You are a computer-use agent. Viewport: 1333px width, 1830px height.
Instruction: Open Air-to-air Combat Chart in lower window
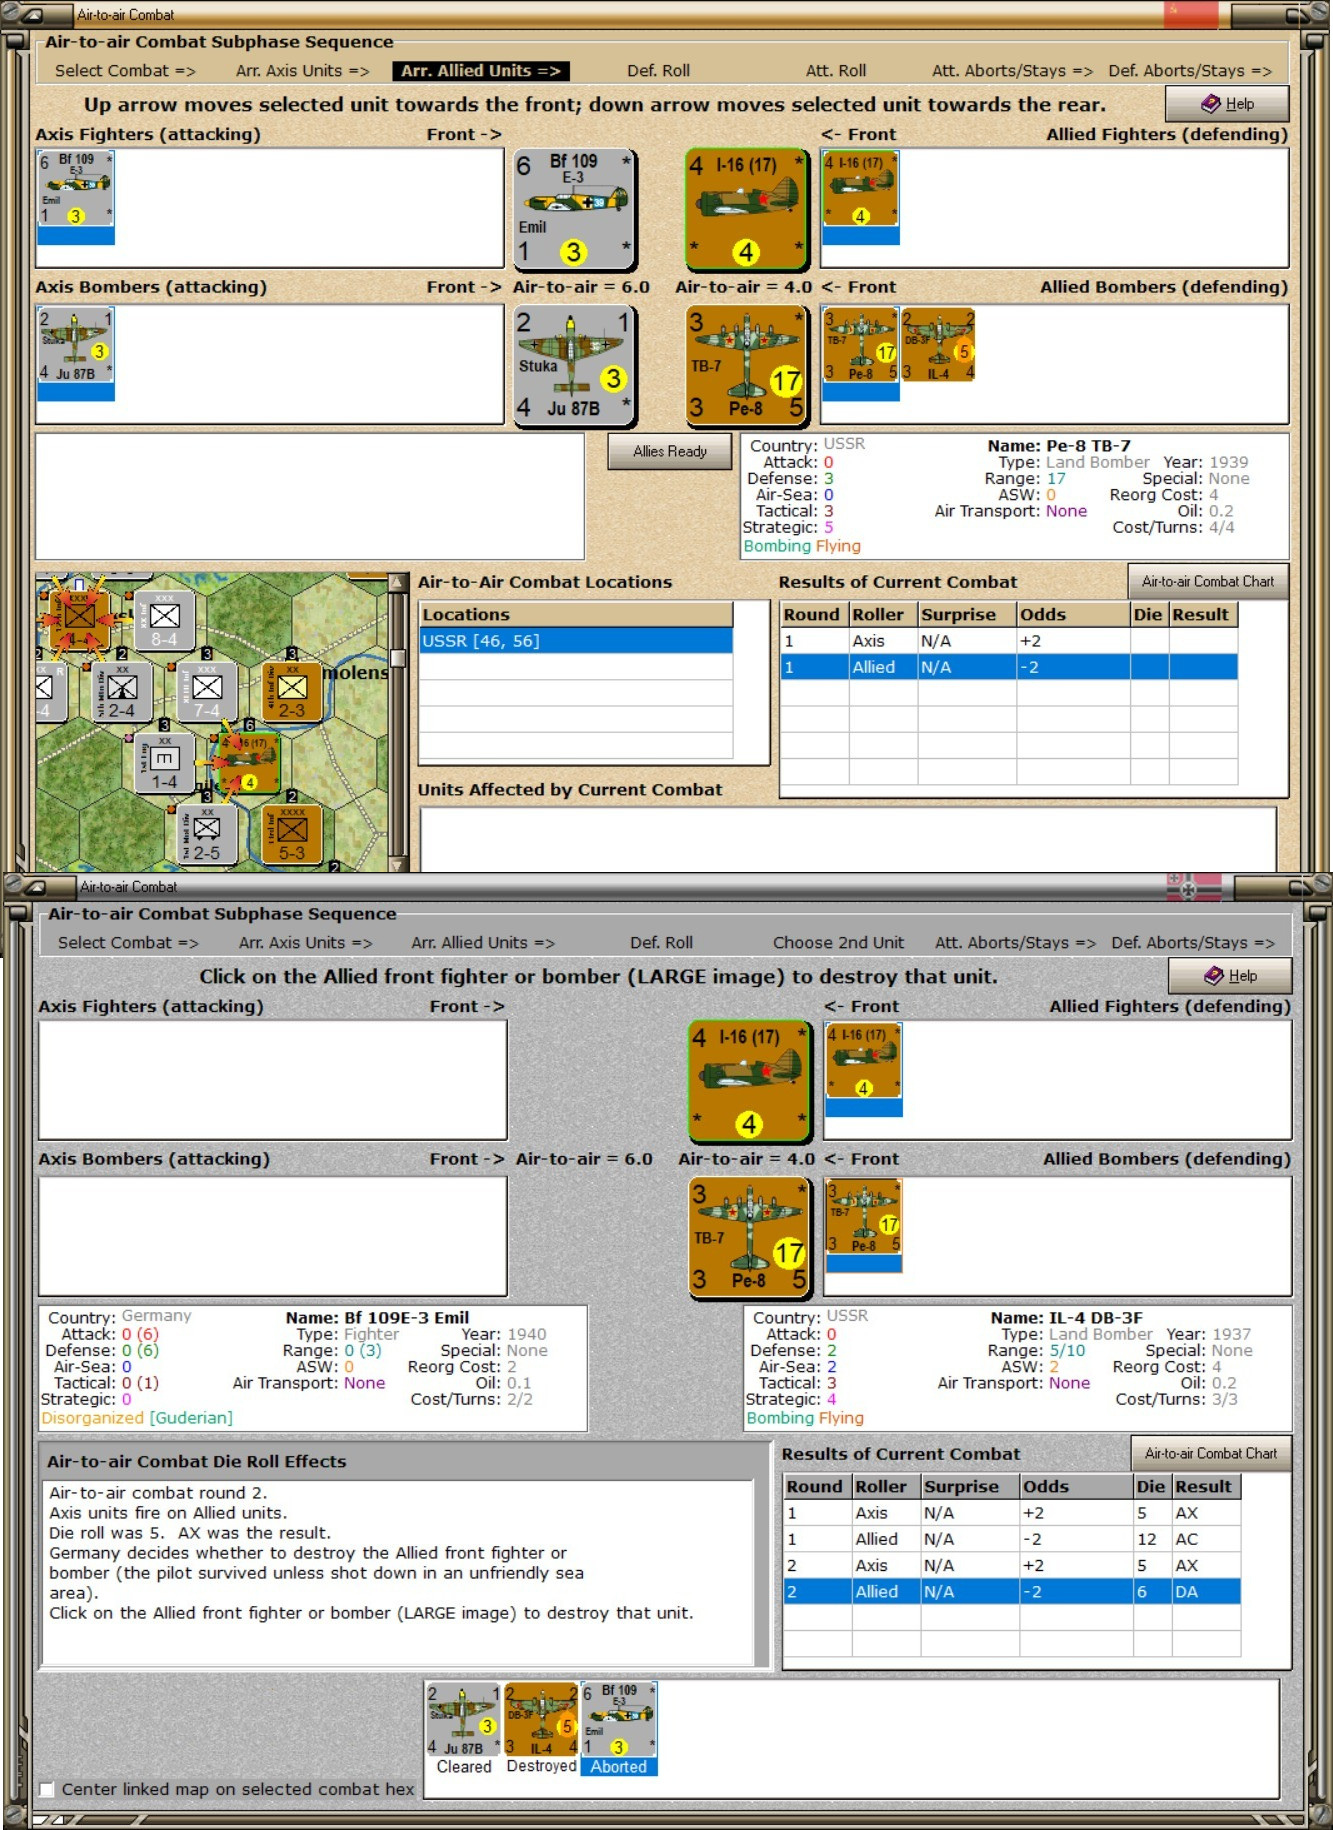(1211, 1454)
